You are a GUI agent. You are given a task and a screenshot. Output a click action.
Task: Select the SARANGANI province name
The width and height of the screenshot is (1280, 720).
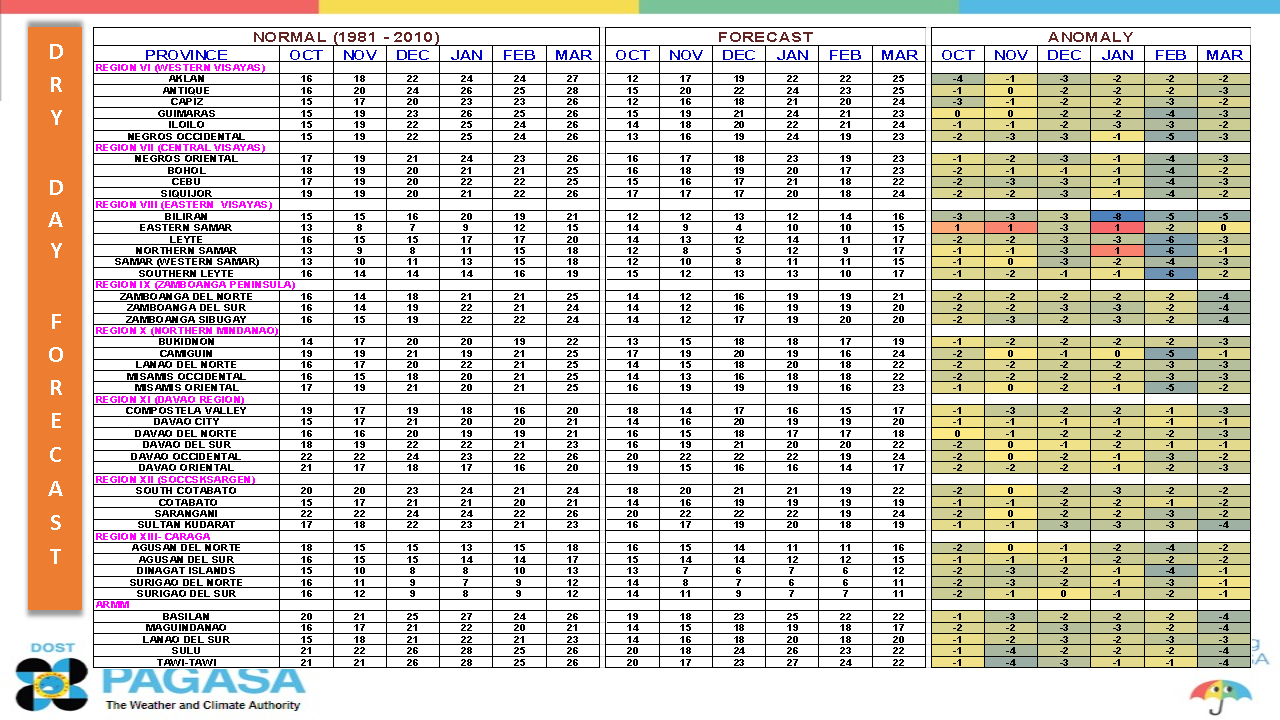186,513
